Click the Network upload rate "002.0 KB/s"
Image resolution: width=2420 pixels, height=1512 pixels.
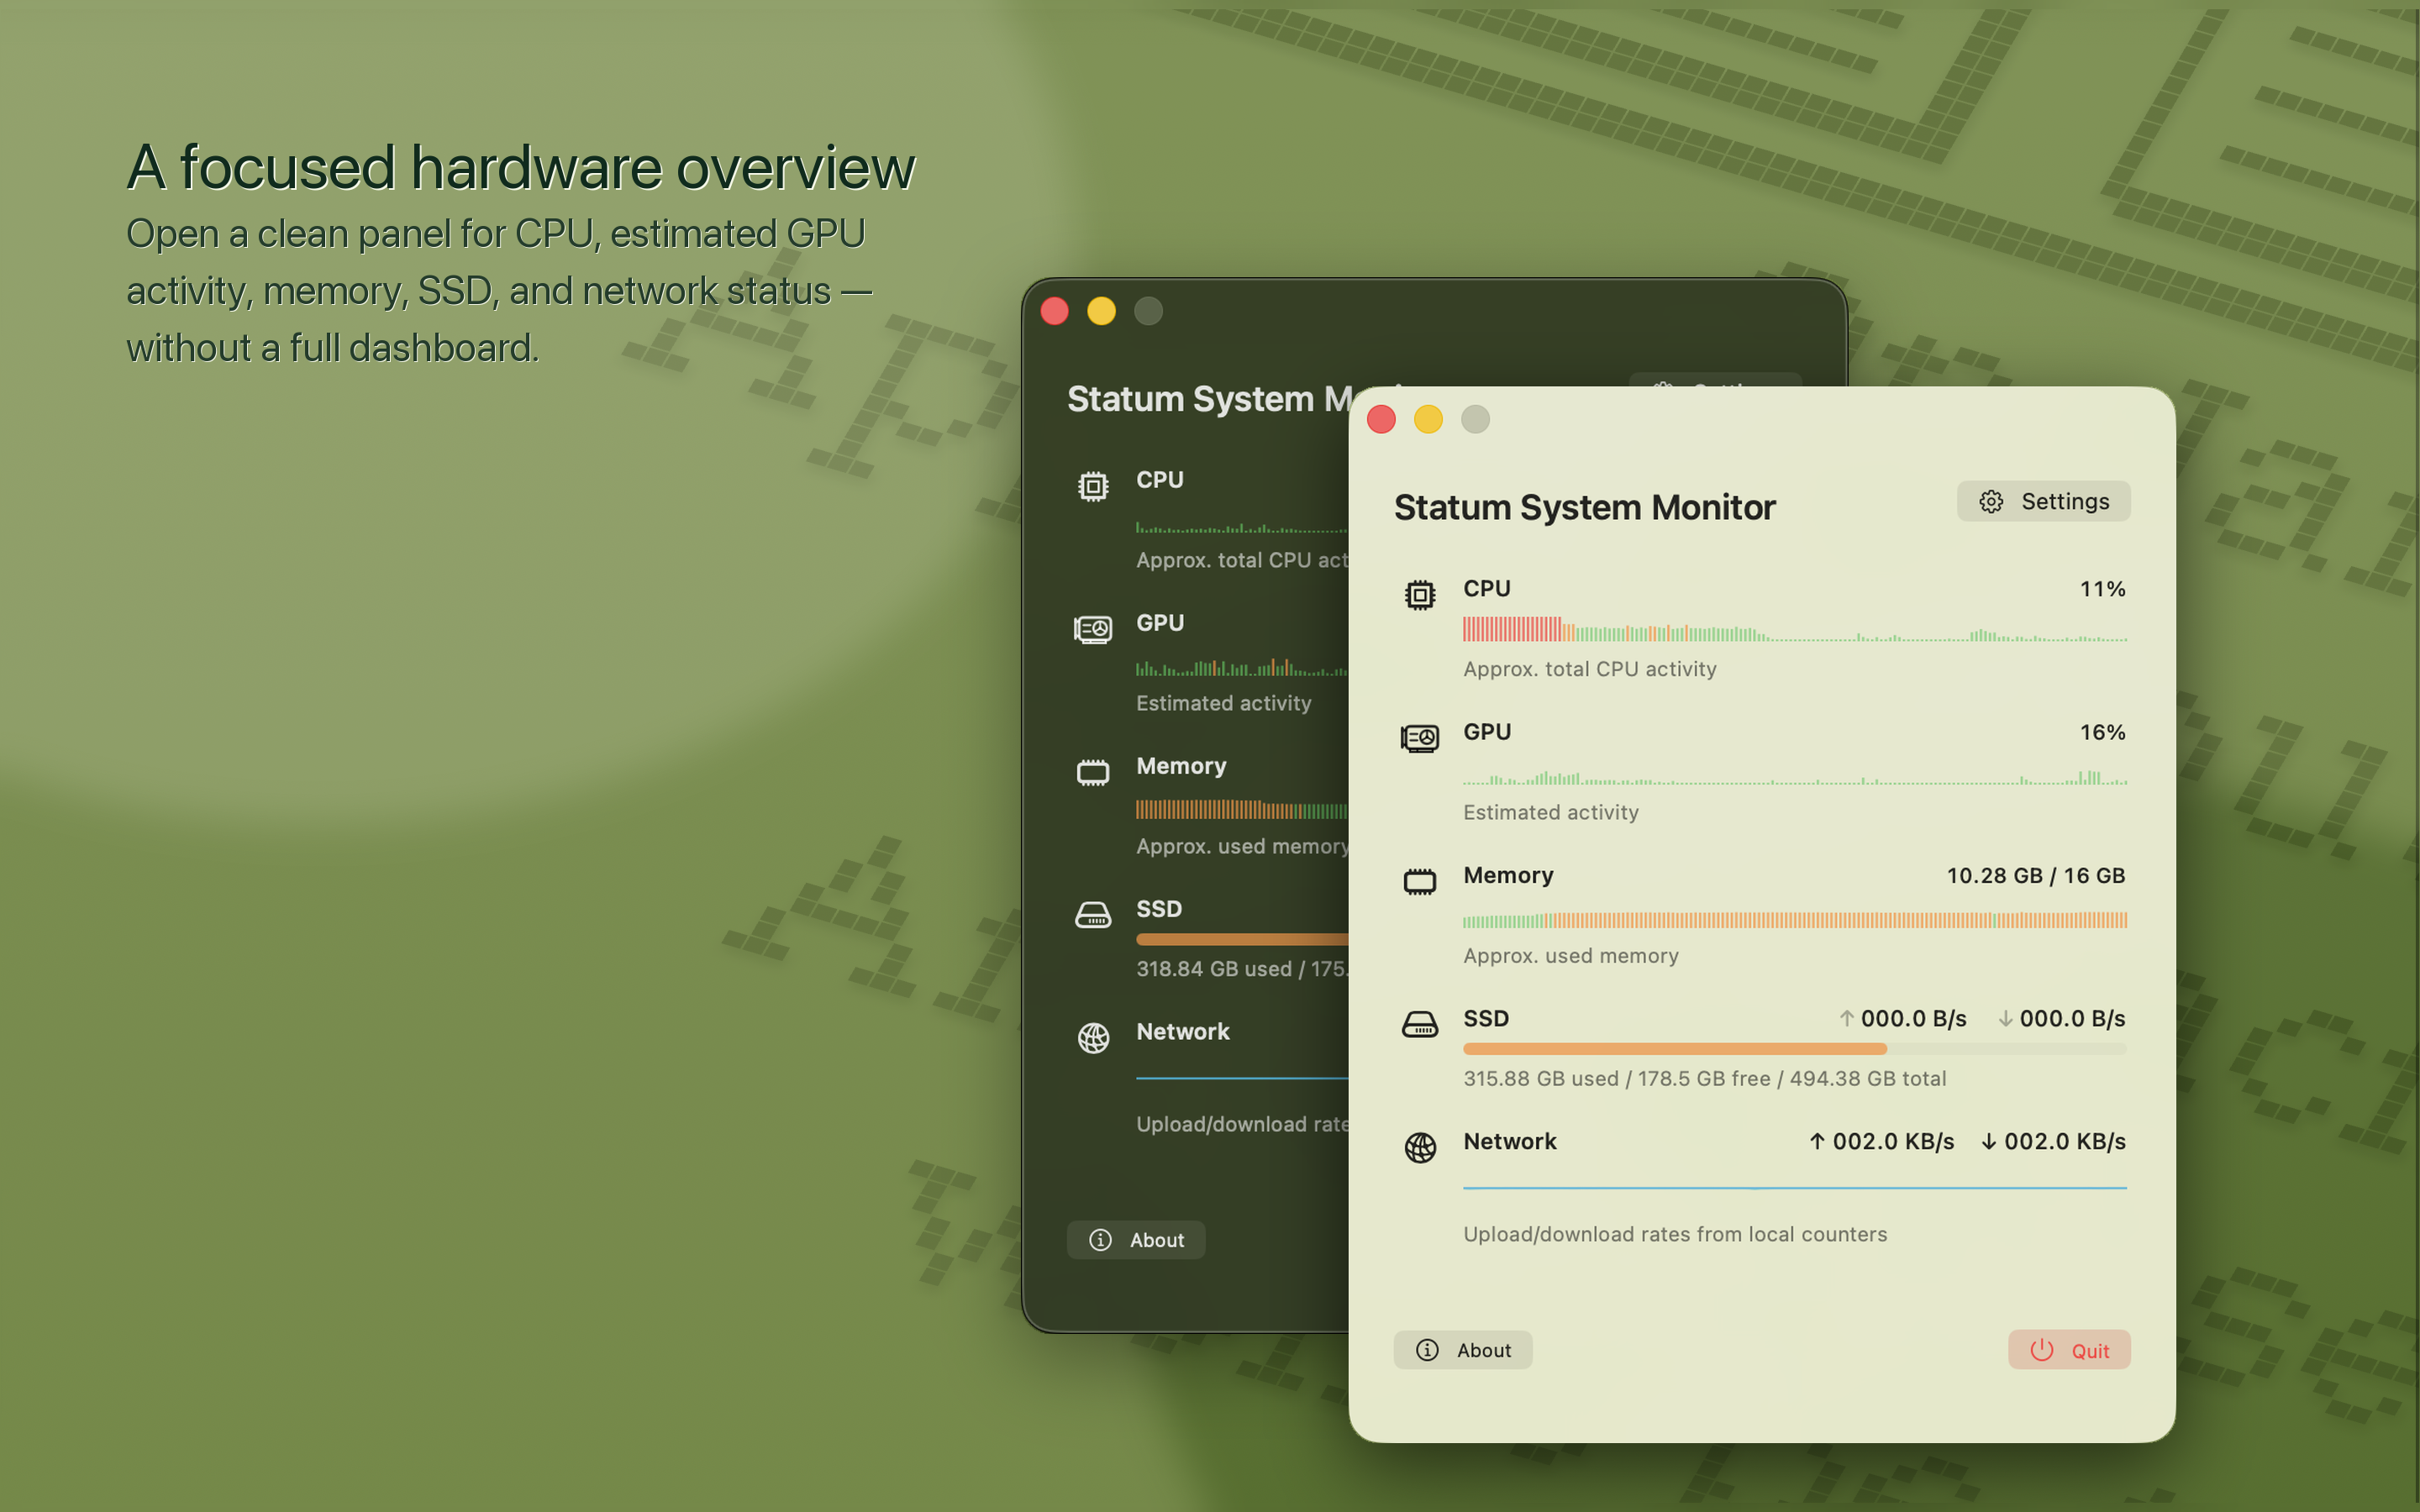coord(1881,1141)
